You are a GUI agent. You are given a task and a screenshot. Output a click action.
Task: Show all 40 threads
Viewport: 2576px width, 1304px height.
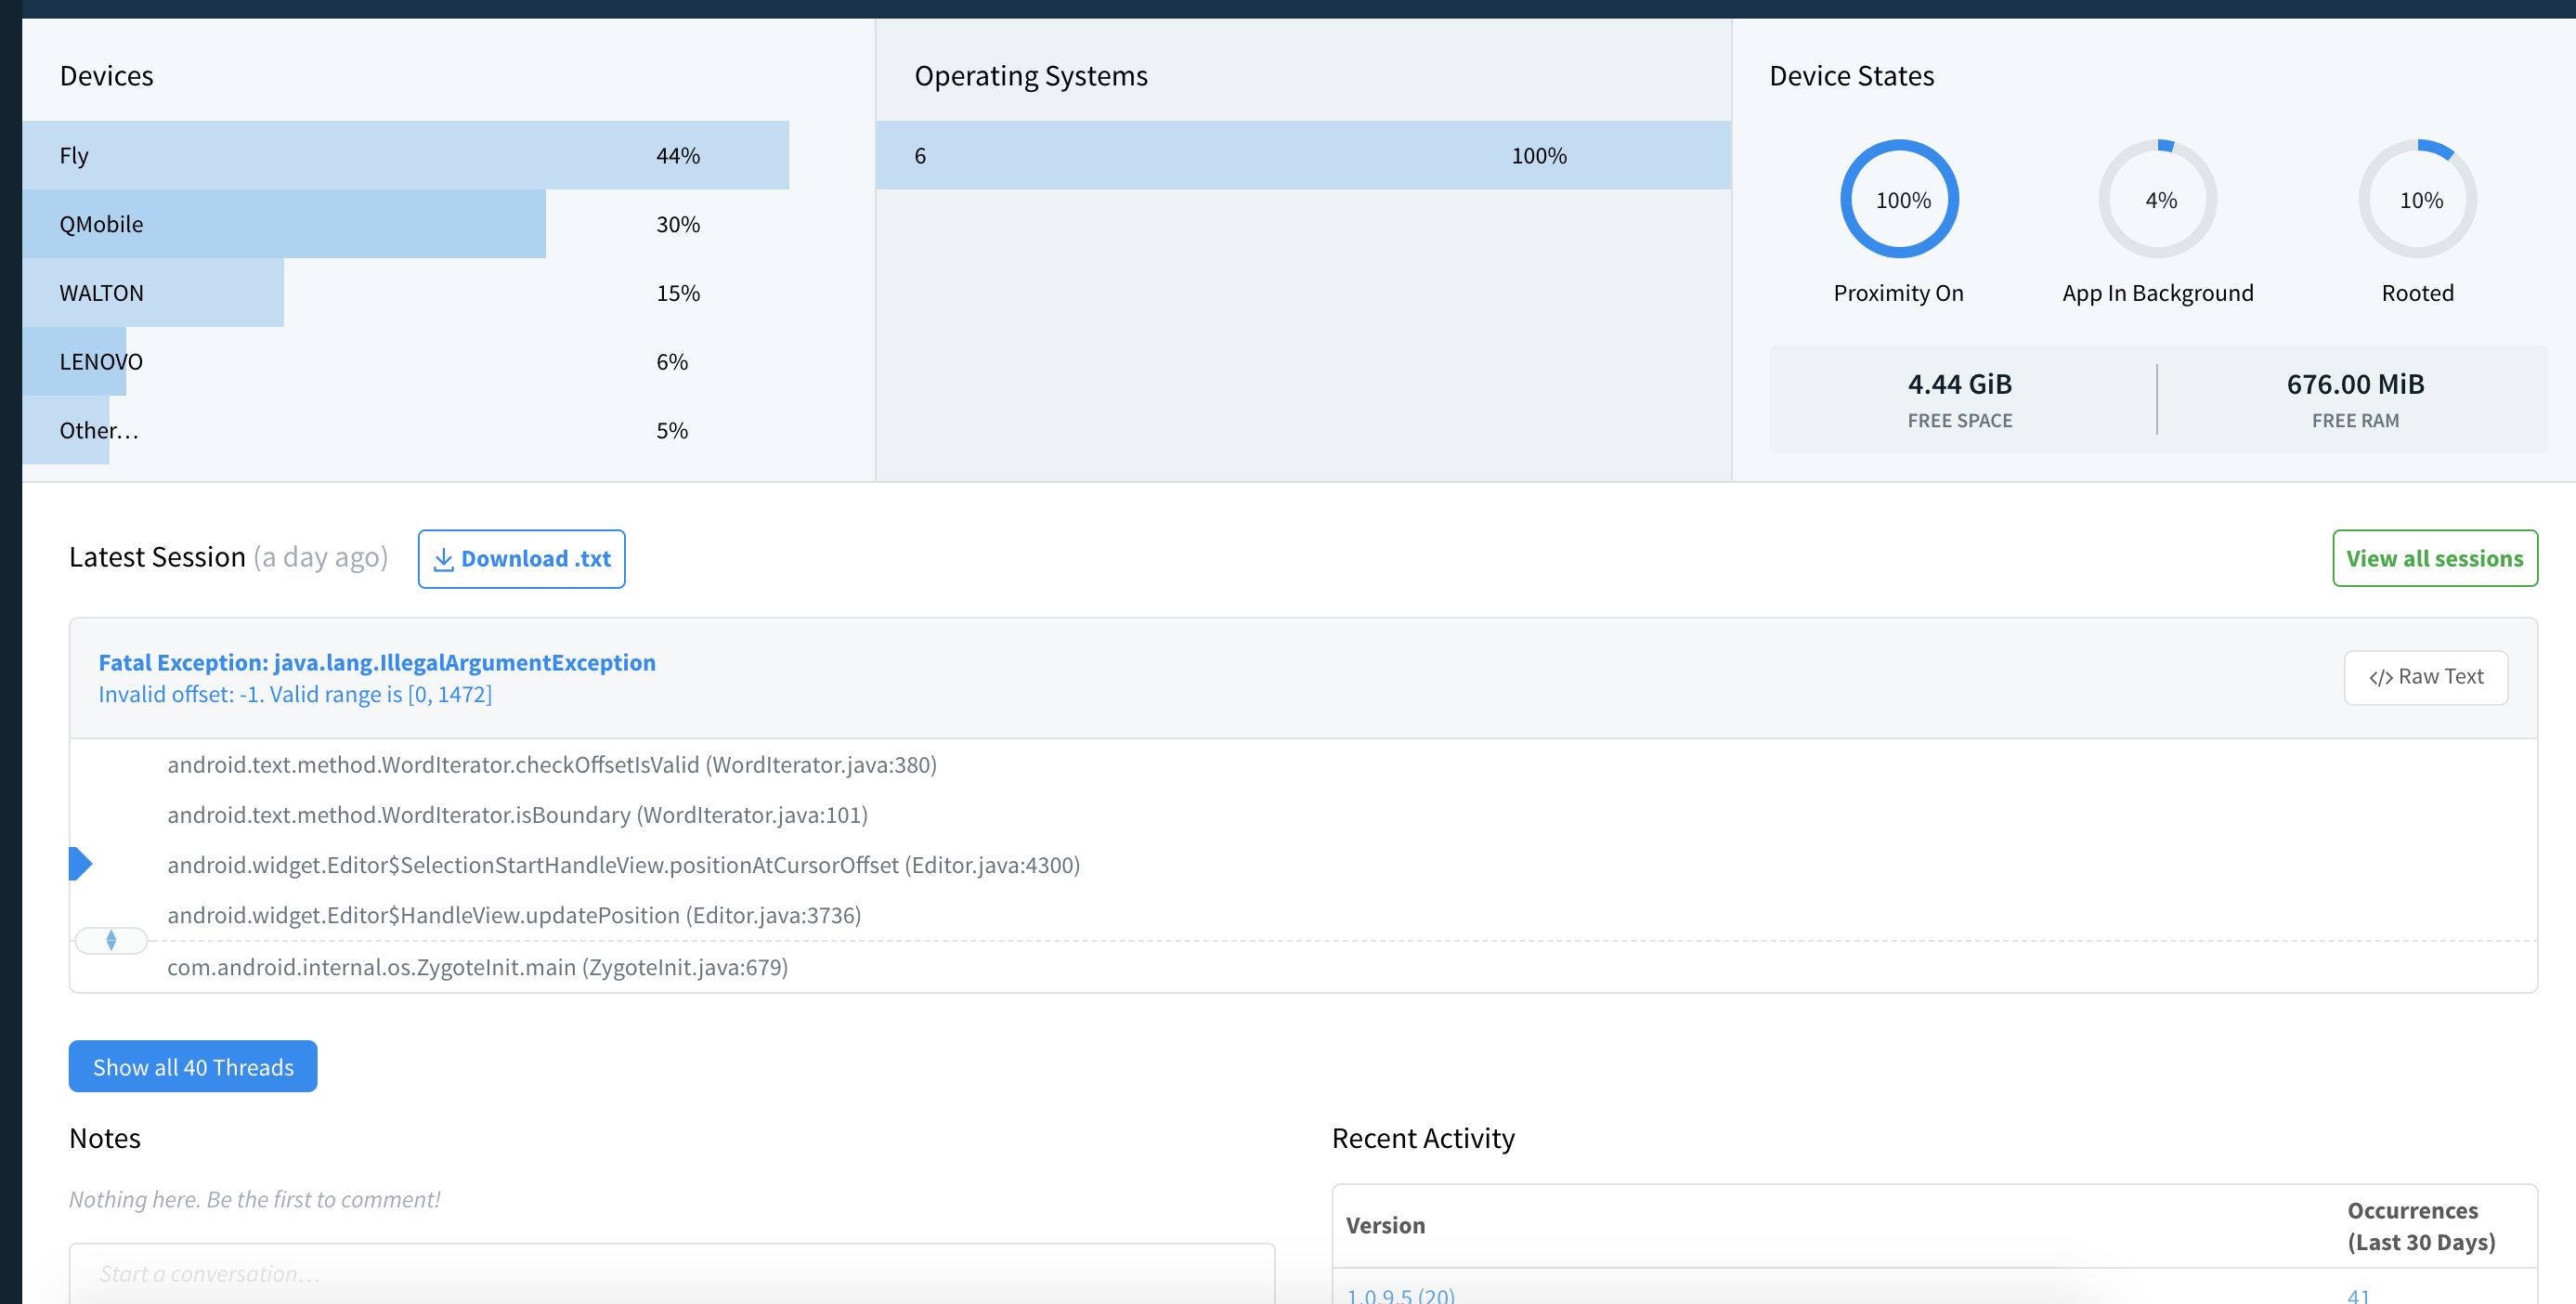[192, 1066]
